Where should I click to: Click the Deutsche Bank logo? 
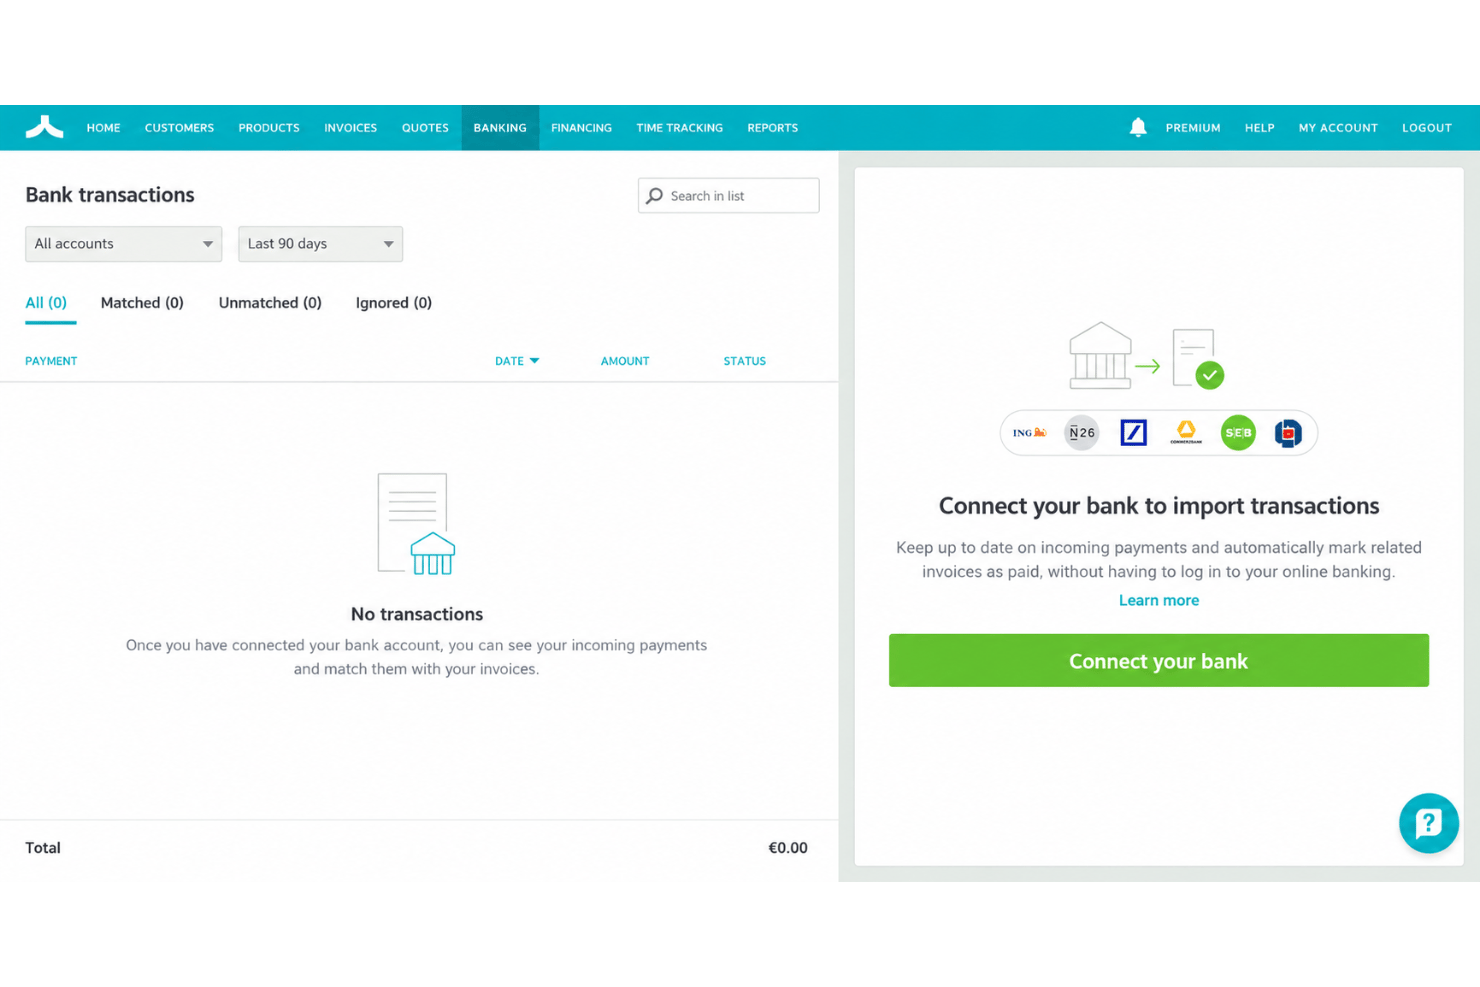(x=1133, y=433)
